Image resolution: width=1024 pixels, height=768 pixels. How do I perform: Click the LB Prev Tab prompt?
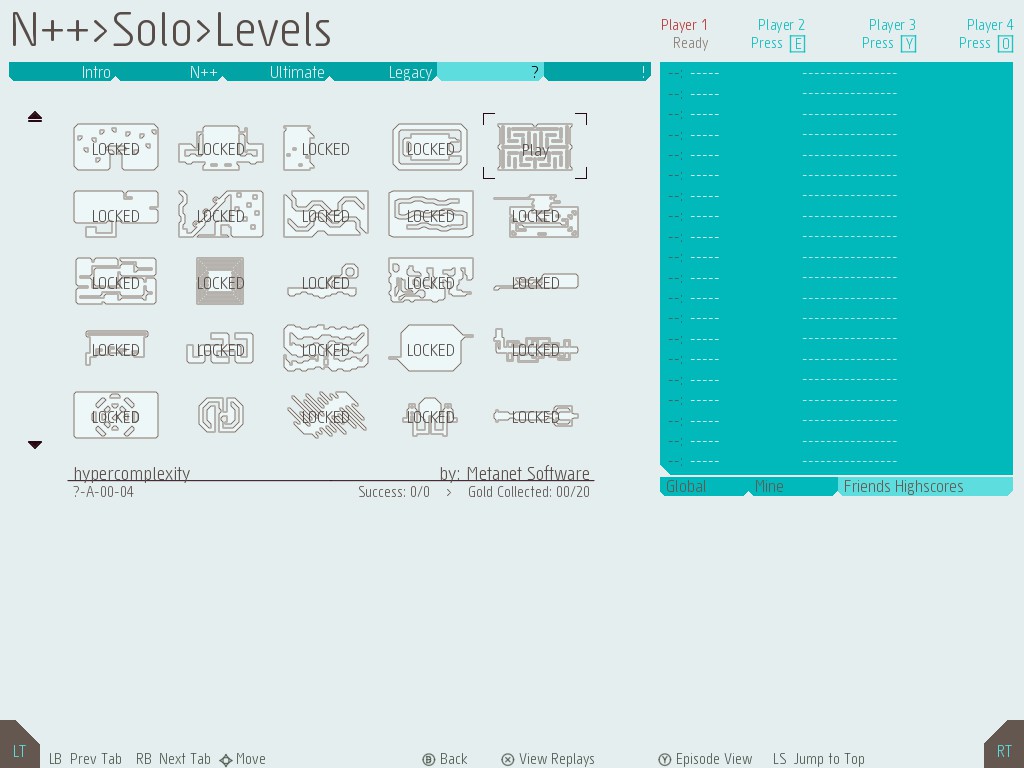[x=86, y=759]
